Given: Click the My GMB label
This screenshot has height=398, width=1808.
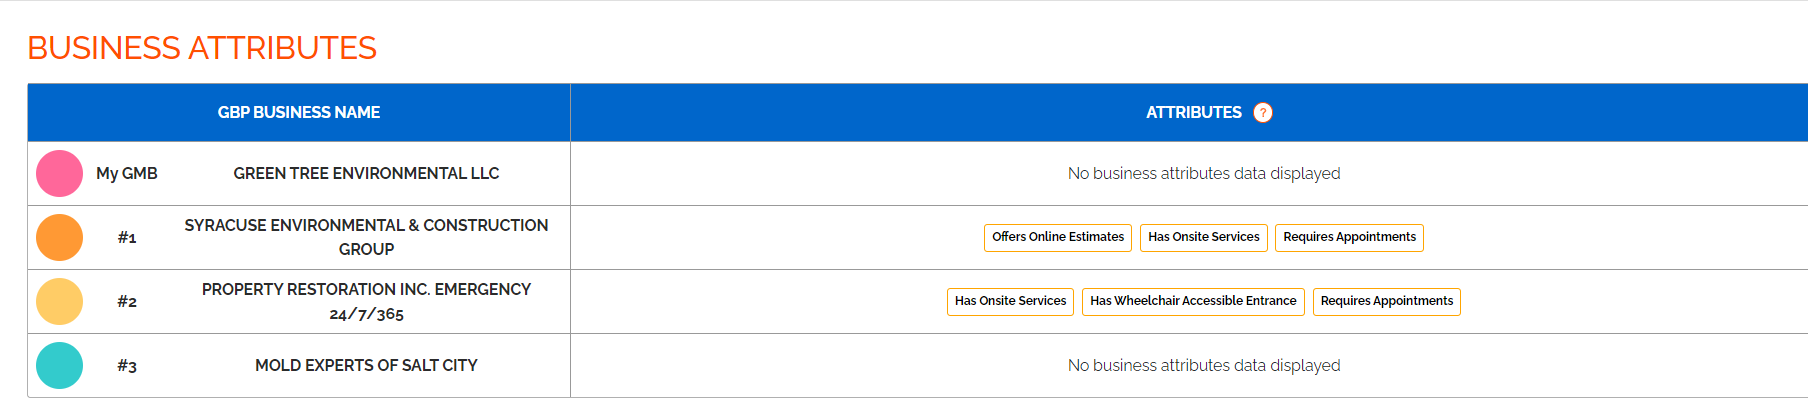Looking at the screenshot, I should [x=127, y=173].
